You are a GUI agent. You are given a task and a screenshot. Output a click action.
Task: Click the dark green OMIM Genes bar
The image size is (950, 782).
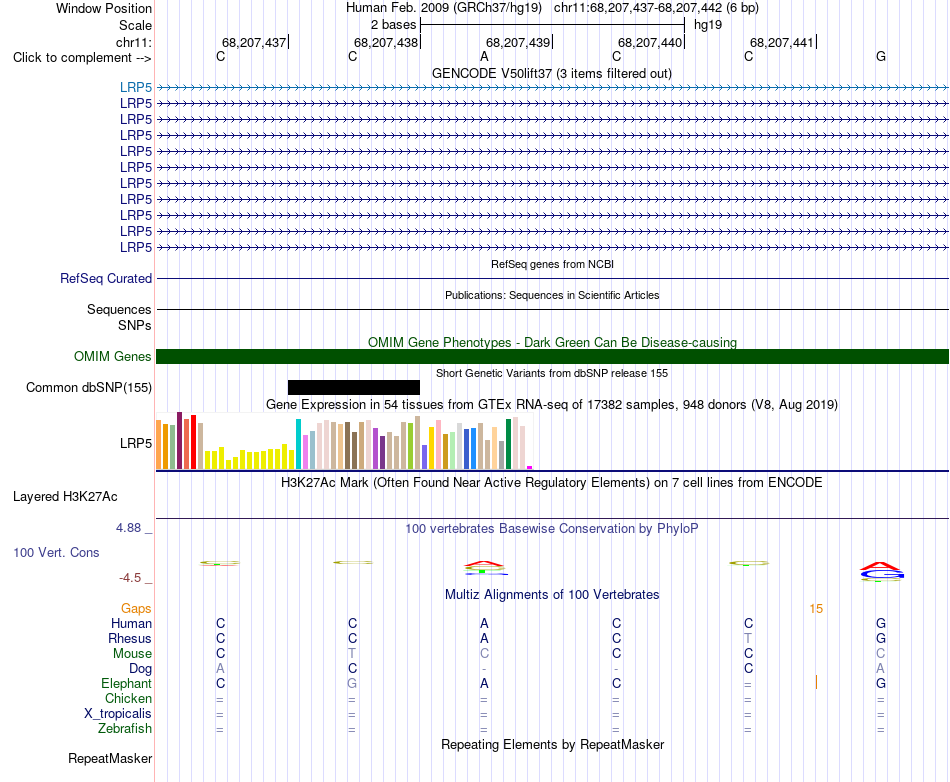pos(552,356)
